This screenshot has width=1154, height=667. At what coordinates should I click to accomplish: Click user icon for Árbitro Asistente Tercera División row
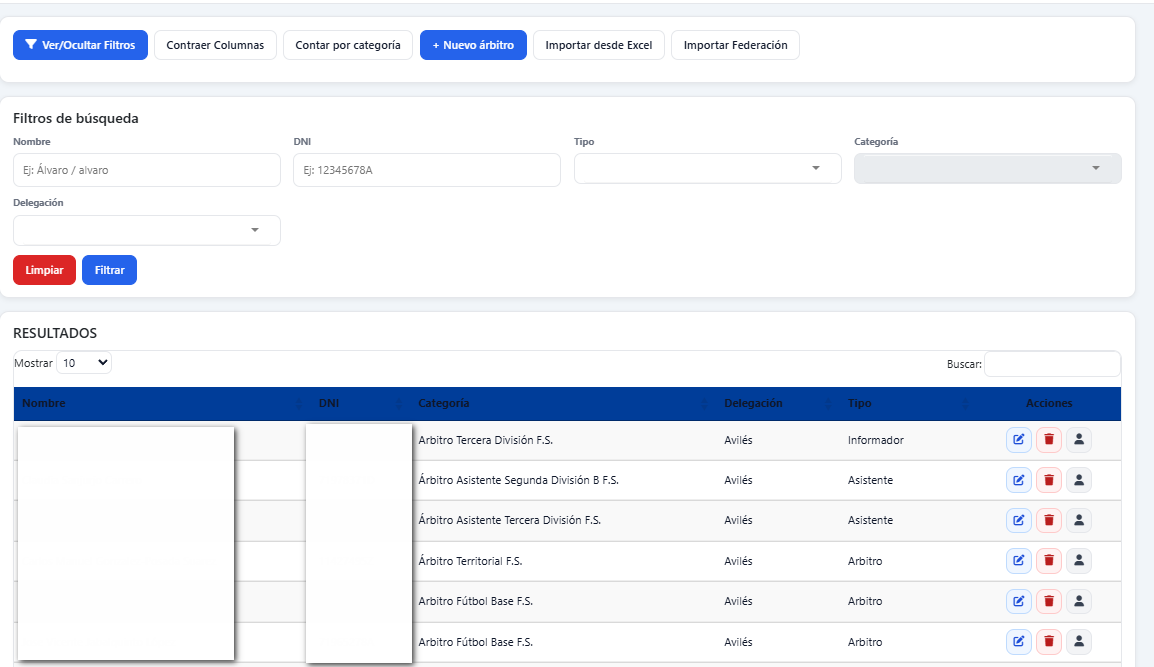1079,520
